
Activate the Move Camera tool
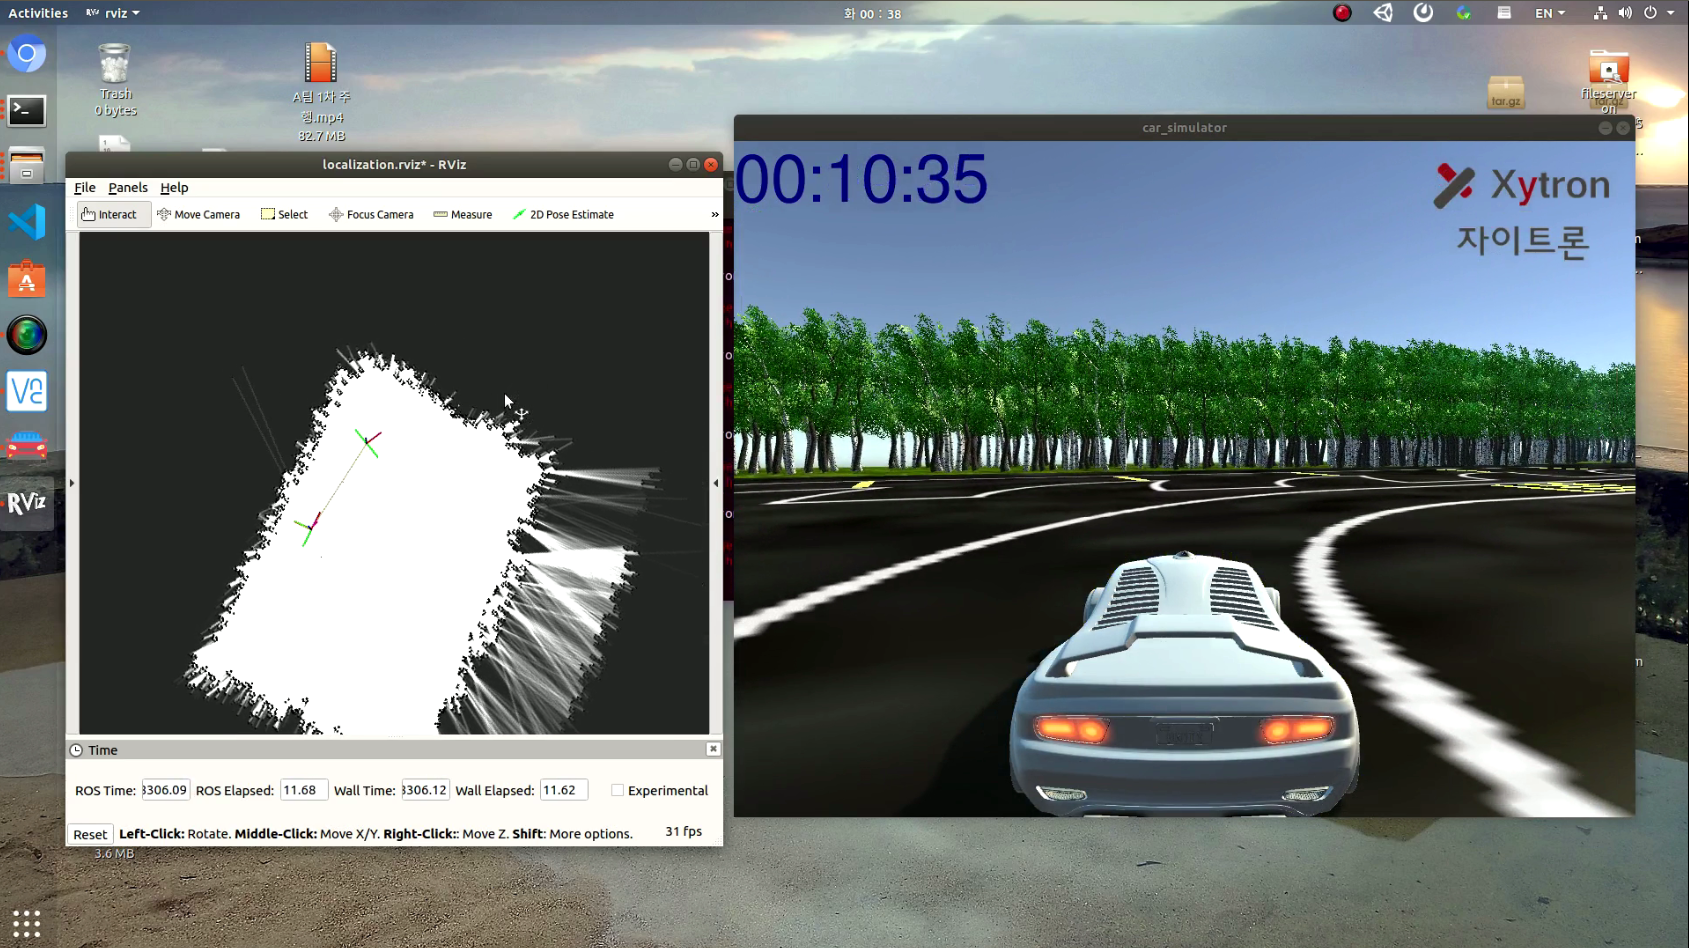[198, 214]
